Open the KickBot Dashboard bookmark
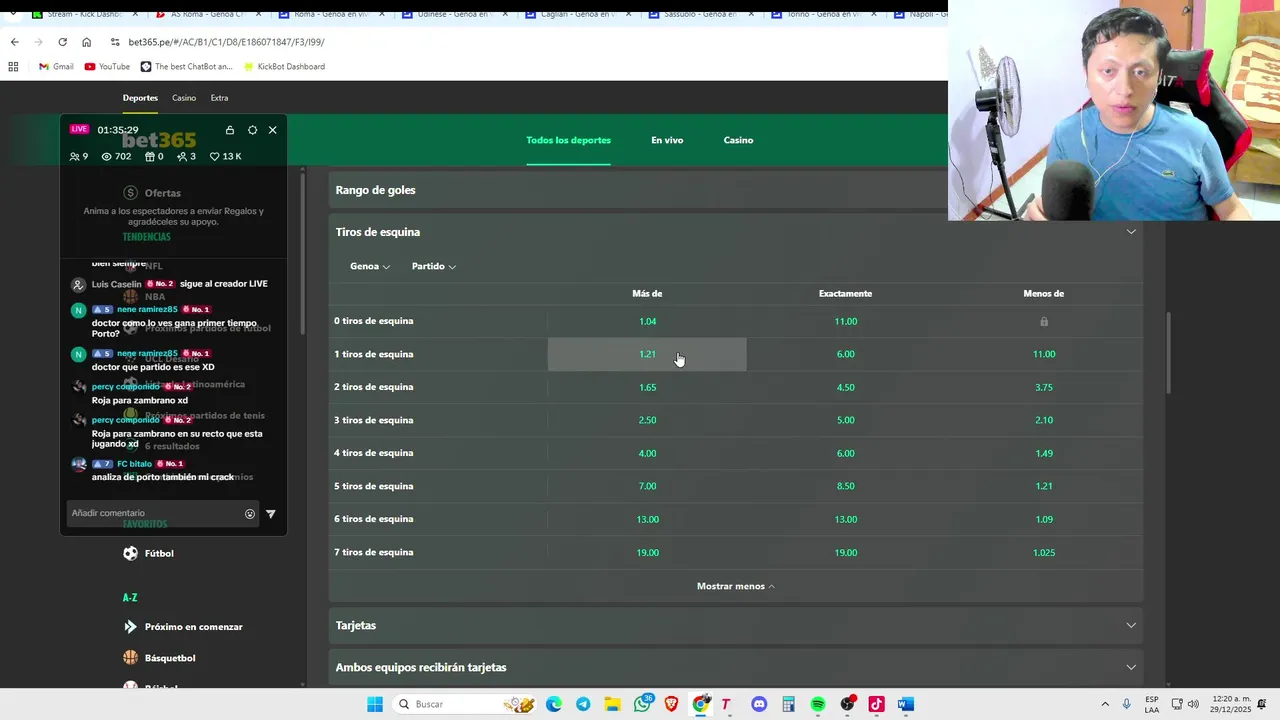 coord(284,67)
